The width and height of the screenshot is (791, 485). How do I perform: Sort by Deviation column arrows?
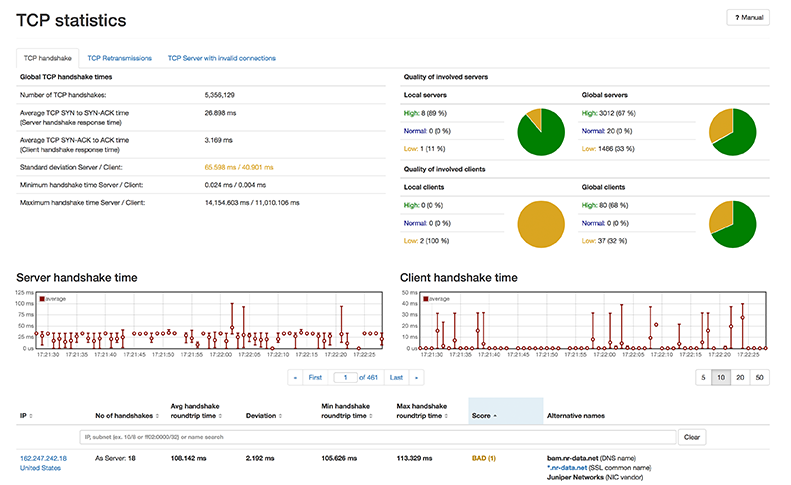click(x=280, y=416)
